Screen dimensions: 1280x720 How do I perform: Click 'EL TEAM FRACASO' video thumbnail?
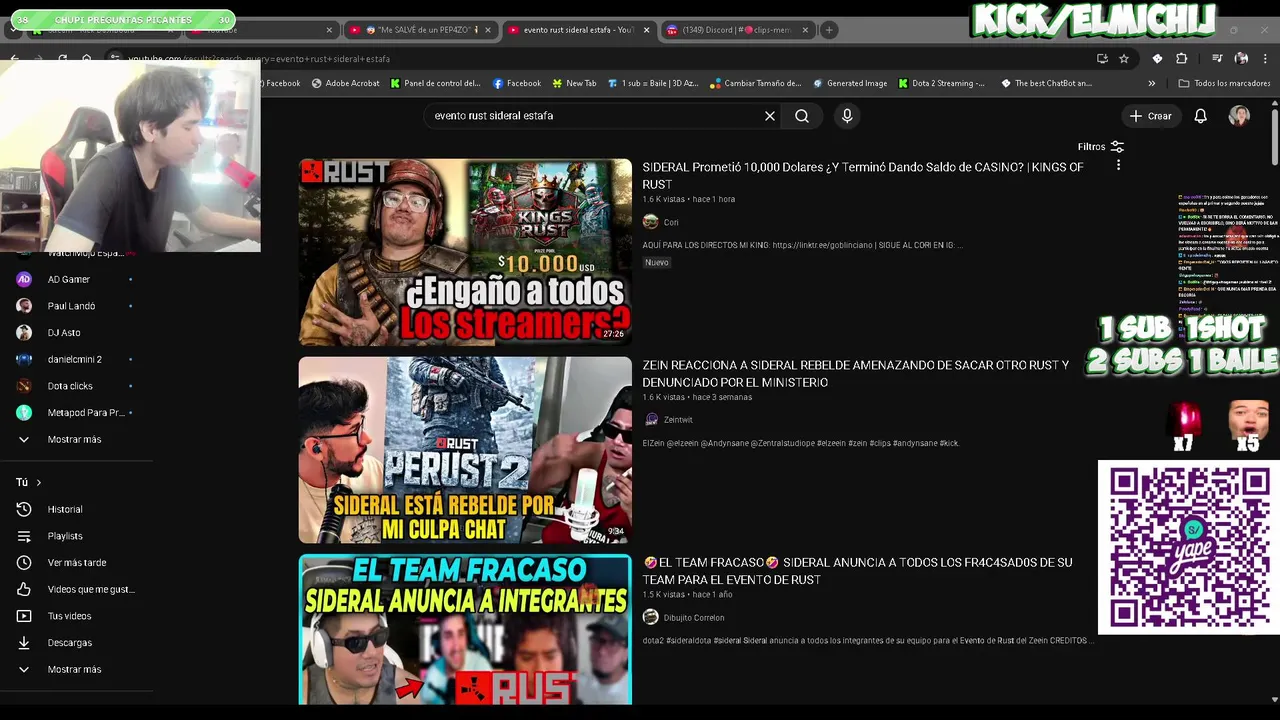pos(465,629)
